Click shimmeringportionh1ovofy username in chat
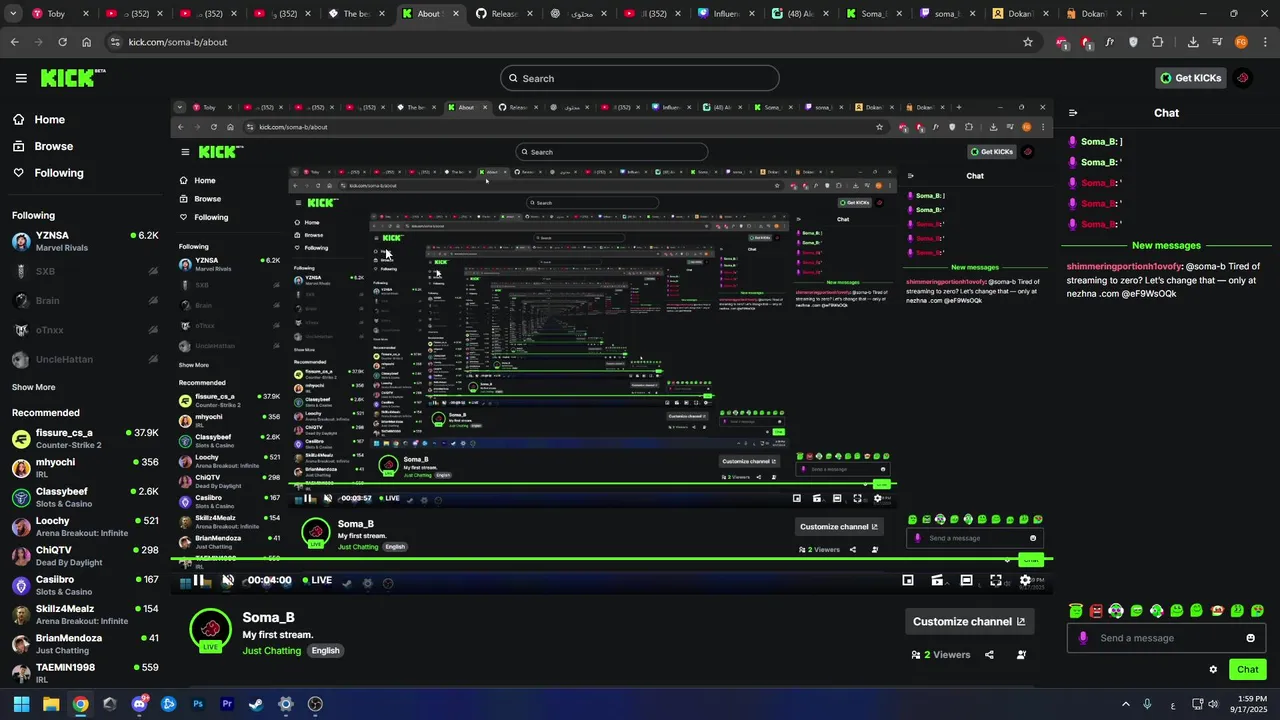The width and height of the screenshot is (1280, 720). pos(1124,267)
